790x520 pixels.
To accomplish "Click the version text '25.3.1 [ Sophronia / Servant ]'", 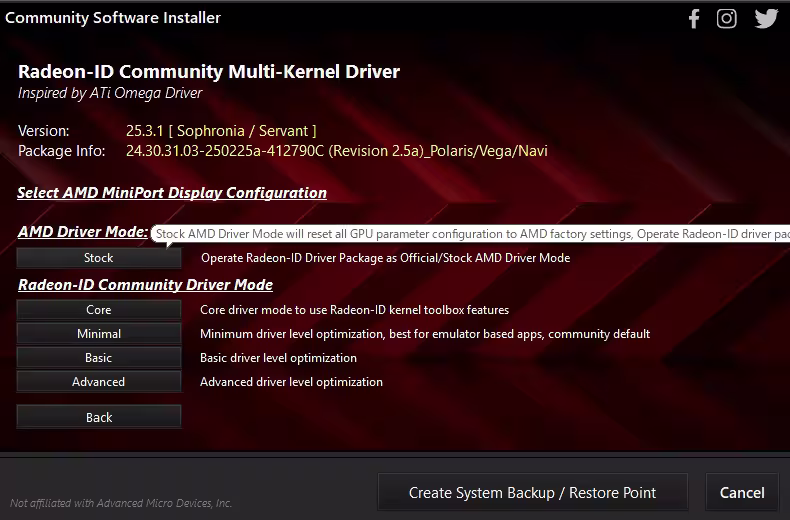I will point(221,131).
